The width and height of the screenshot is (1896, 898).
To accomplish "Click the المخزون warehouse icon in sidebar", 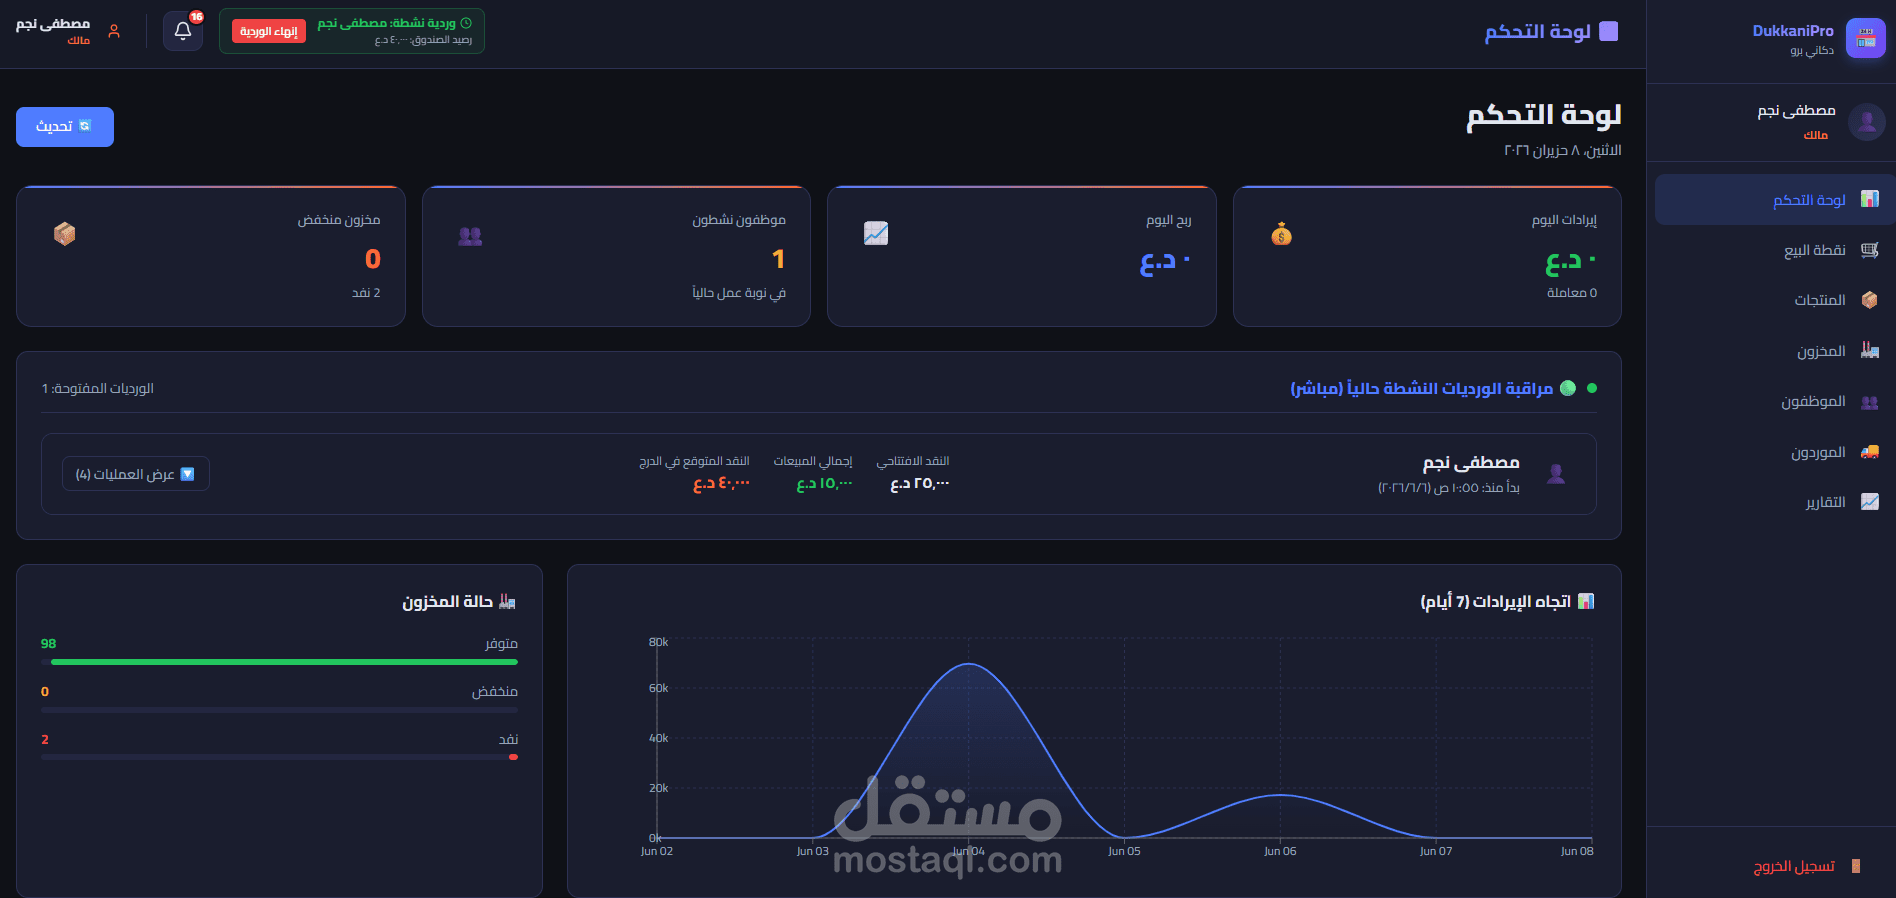I will pos(1869,350).
